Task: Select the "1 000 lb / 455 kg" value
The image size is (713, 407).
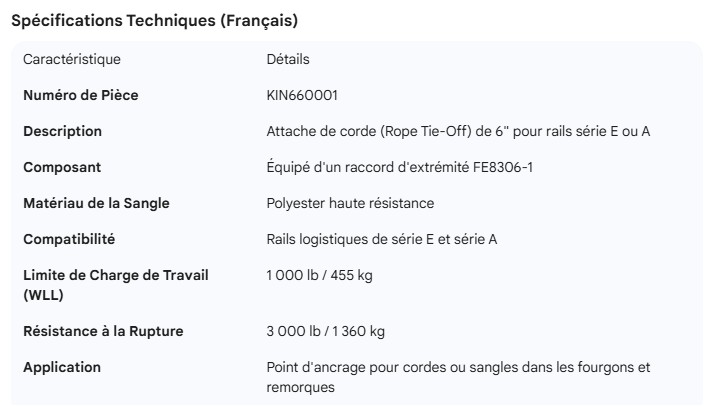Action: (x=319, y=276)
